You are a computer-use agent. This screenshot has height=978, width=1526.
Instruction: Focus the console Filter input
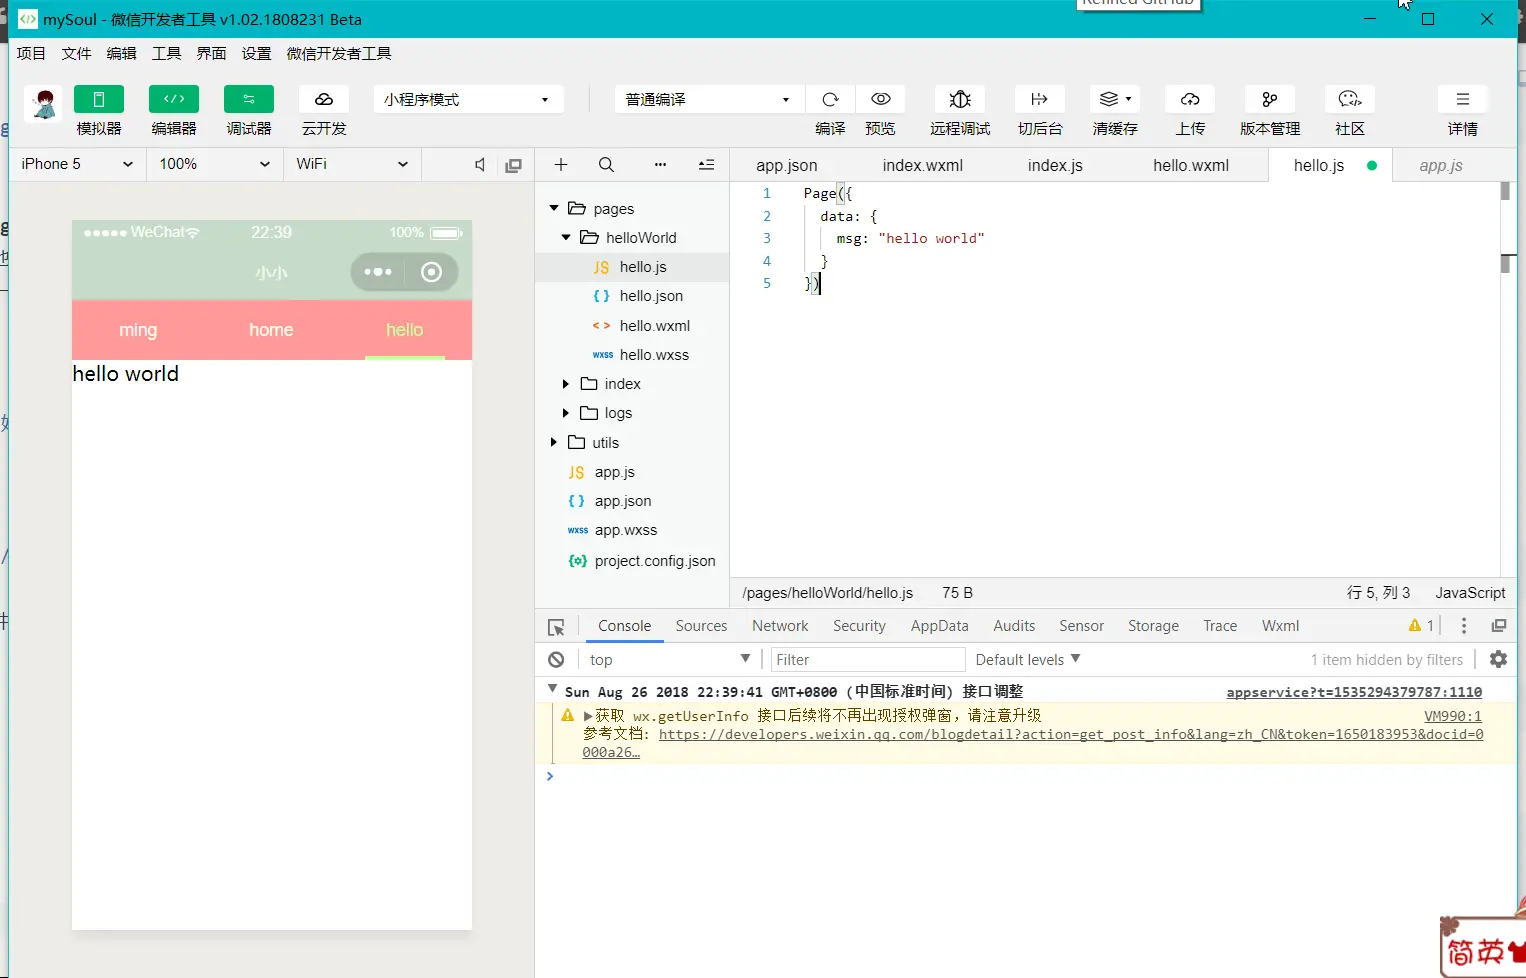[868, 659]
